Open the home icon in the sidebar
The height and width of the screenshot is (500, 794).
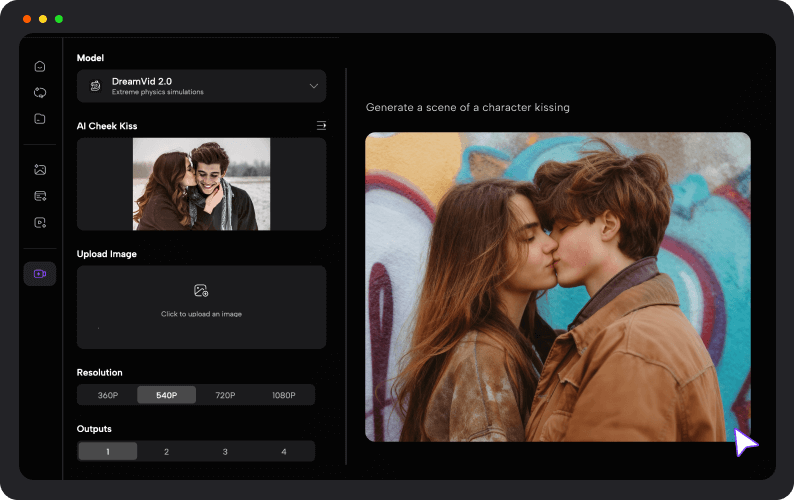point(40,66)
